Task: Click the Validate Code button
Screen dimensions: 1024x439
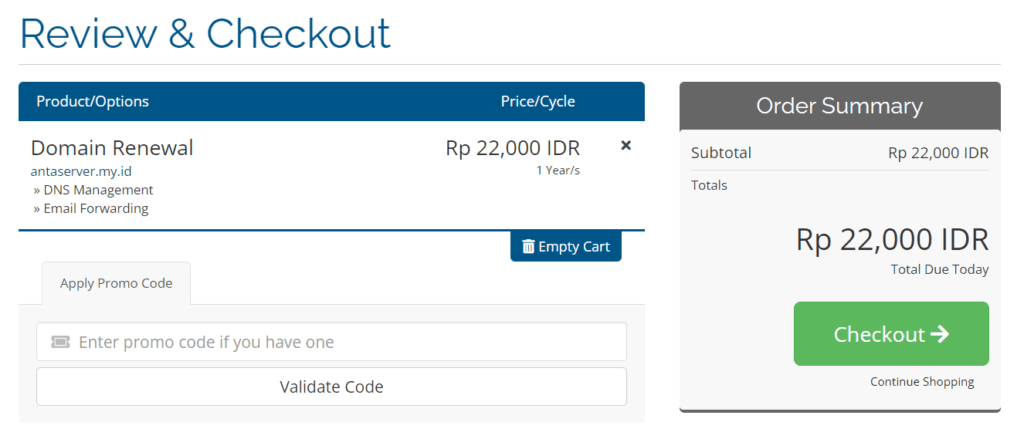Action: 331,387
